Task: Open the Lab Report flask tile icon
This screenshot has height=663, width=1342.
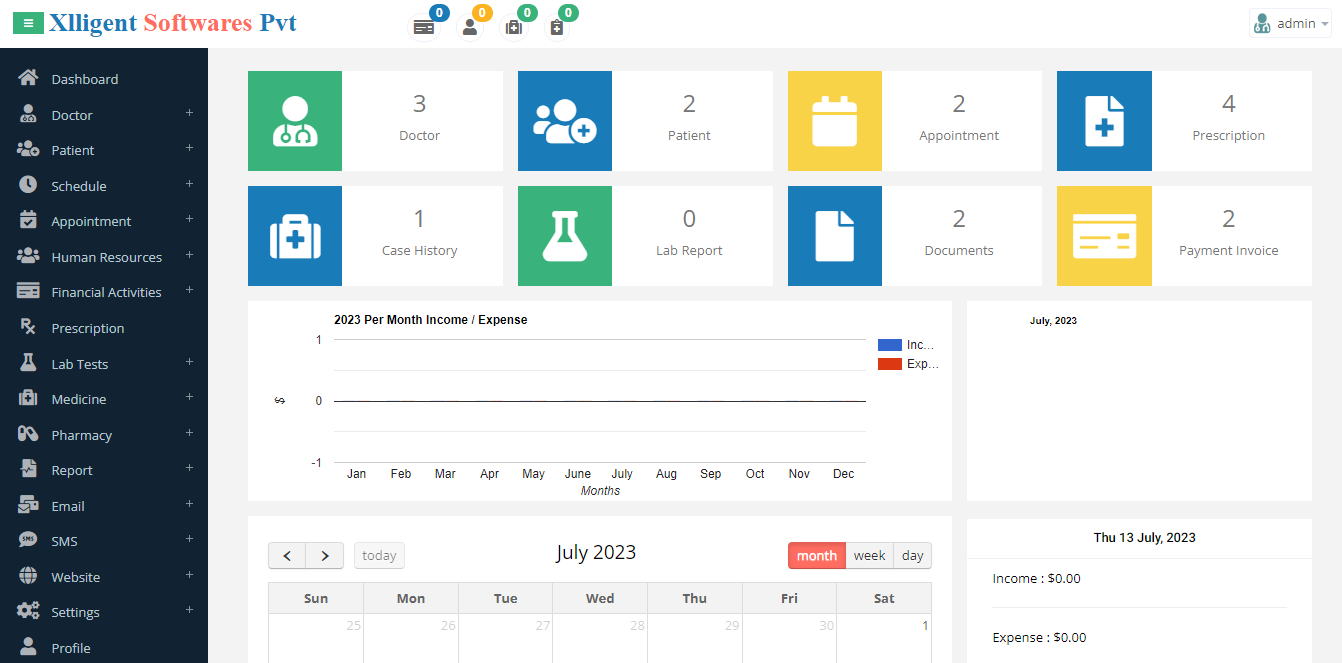Action: [x=564, y=236]
